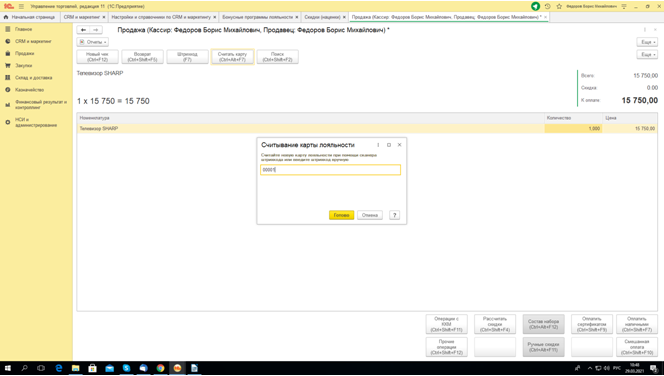Image resolution: width=664 pixels, height=376 pixels.
Task: Close the Бонусные программы лояльности tab
Action: 297,17
